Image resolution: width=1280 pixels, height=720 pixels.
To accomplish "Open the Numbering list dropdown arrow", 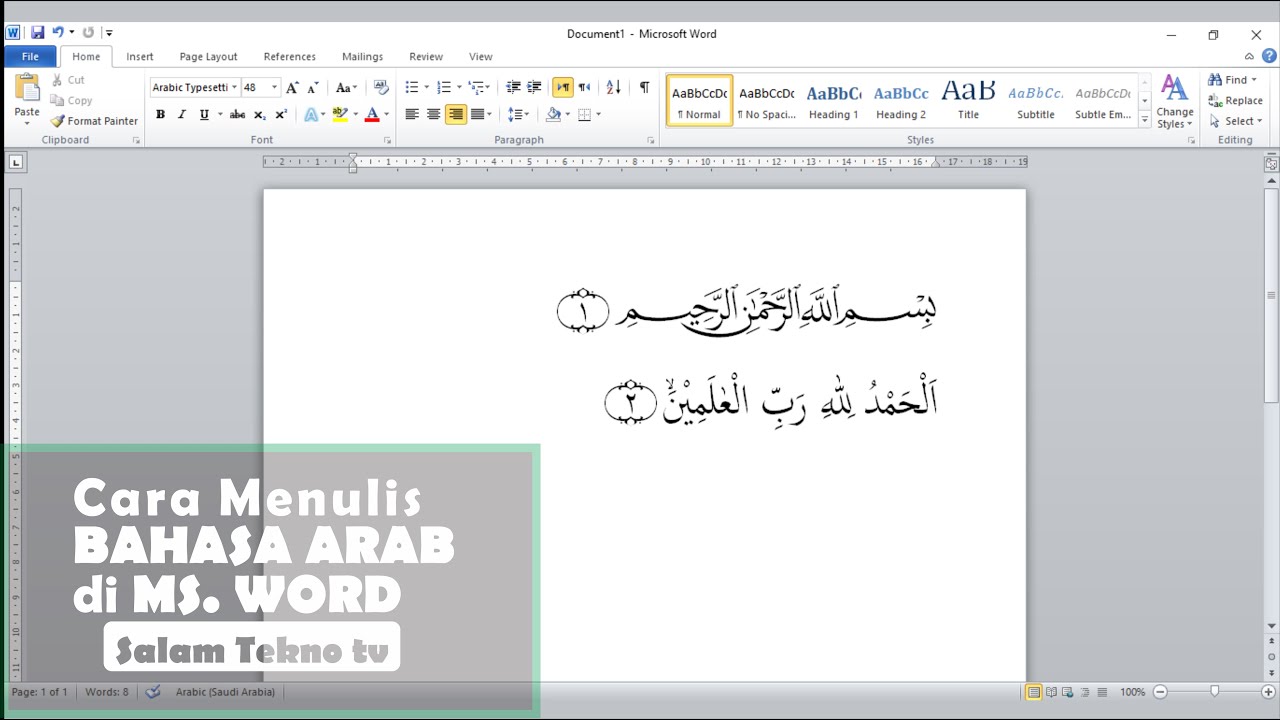I will (x=459, y=88).
